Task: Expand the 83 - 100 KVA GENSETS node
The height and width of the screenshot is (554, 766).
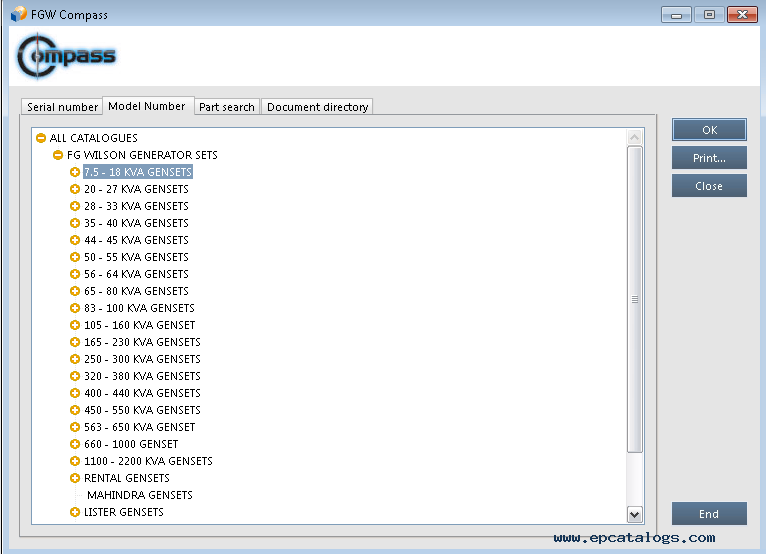Action: [75, 308]
